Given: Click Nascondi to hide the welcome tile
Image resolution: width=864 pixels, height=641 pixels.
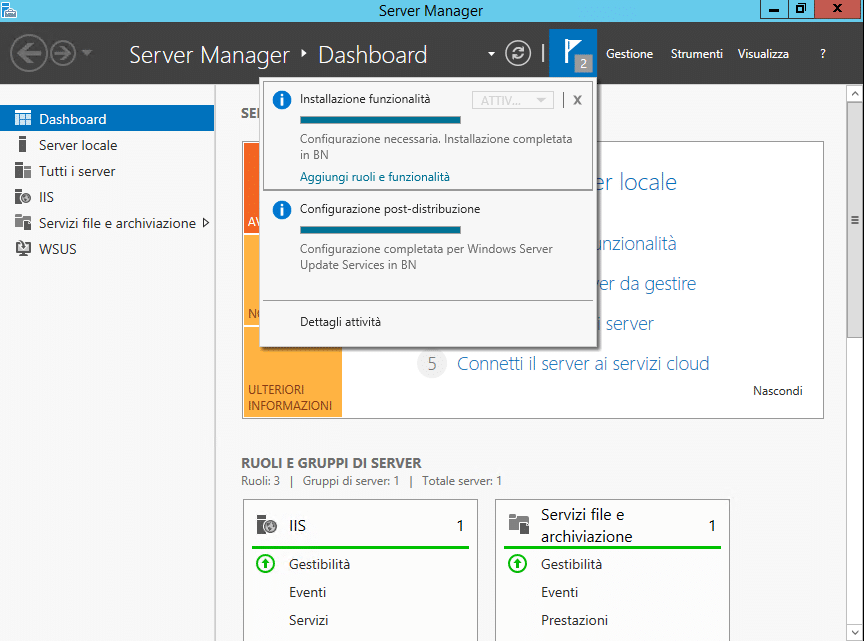Looking at the screenshot, I should click(777, 391).
